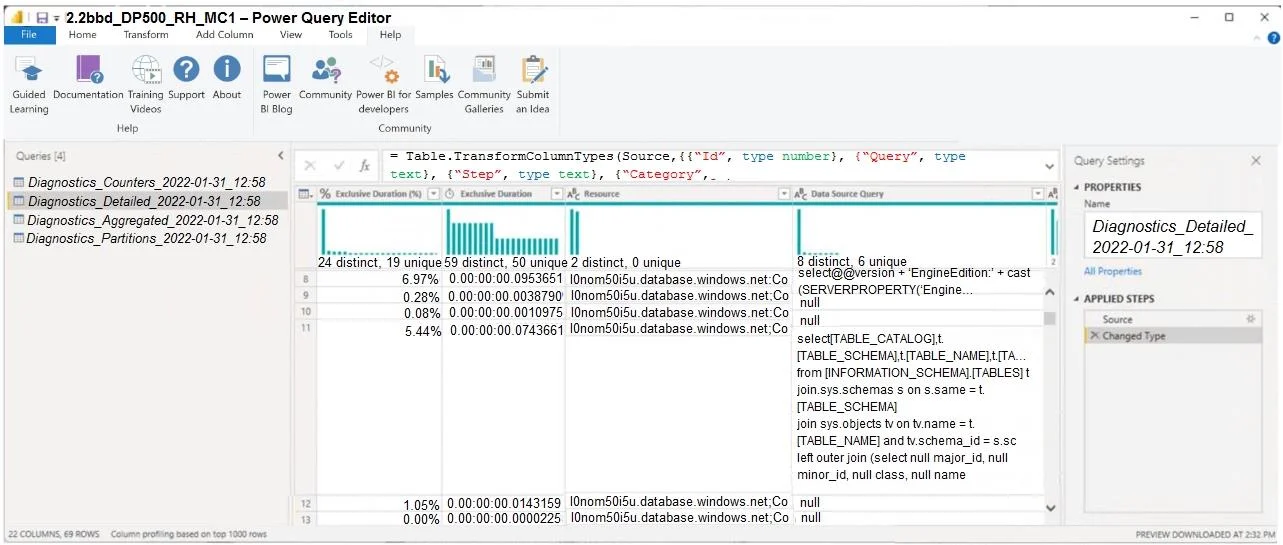Viewport: 1283px width, 545px height.
Task: Open the Power BI Blog
Action: 276,84
